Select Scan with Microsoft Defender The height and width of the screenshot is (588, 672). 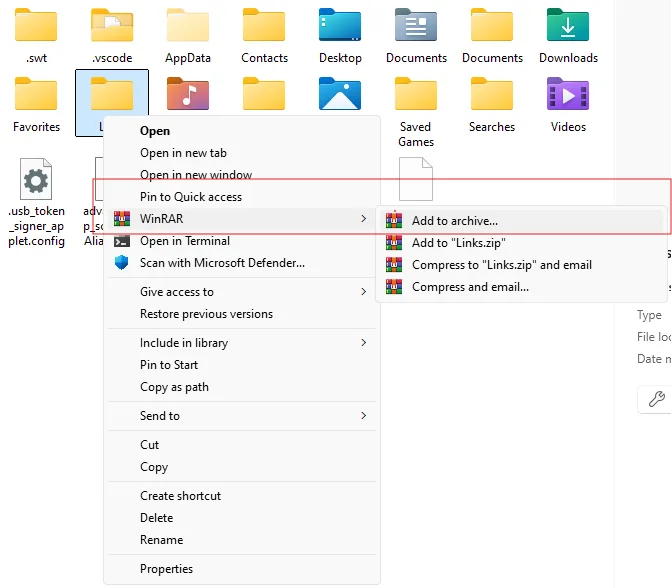(242, 262)
